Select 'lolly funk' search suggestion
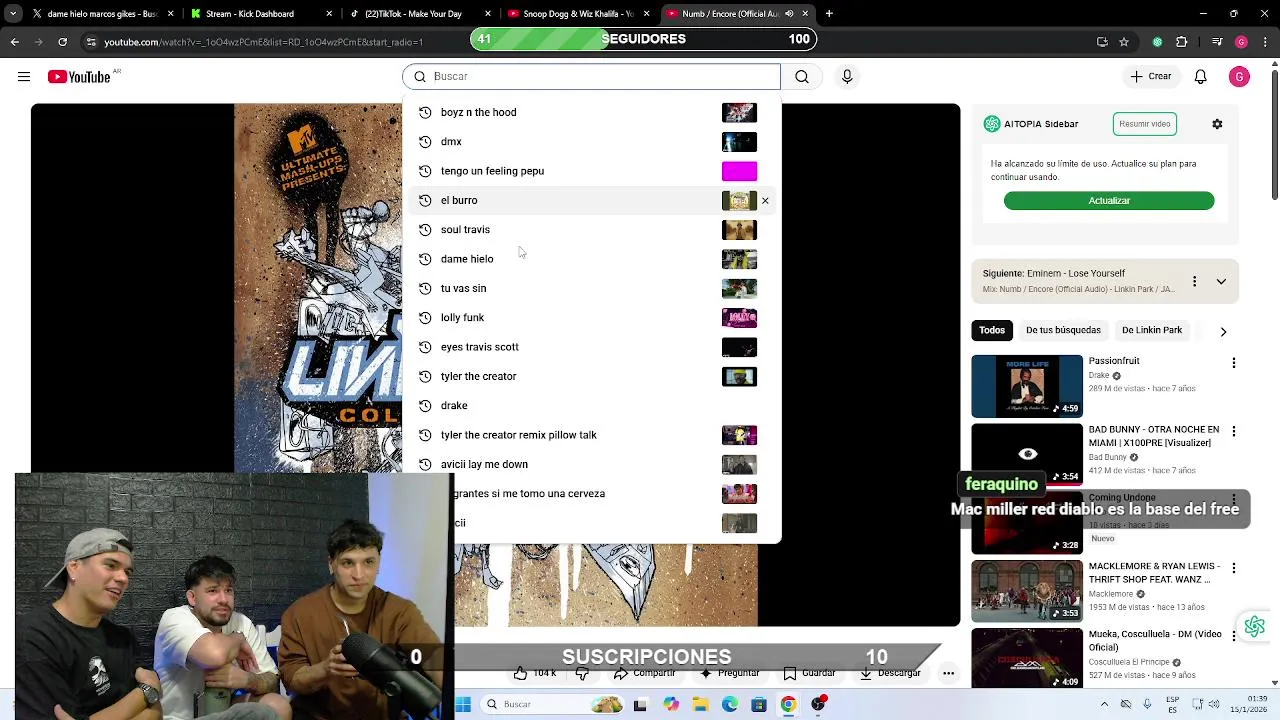Viewport: 1280px width, 720px height. tap(591, 318)
